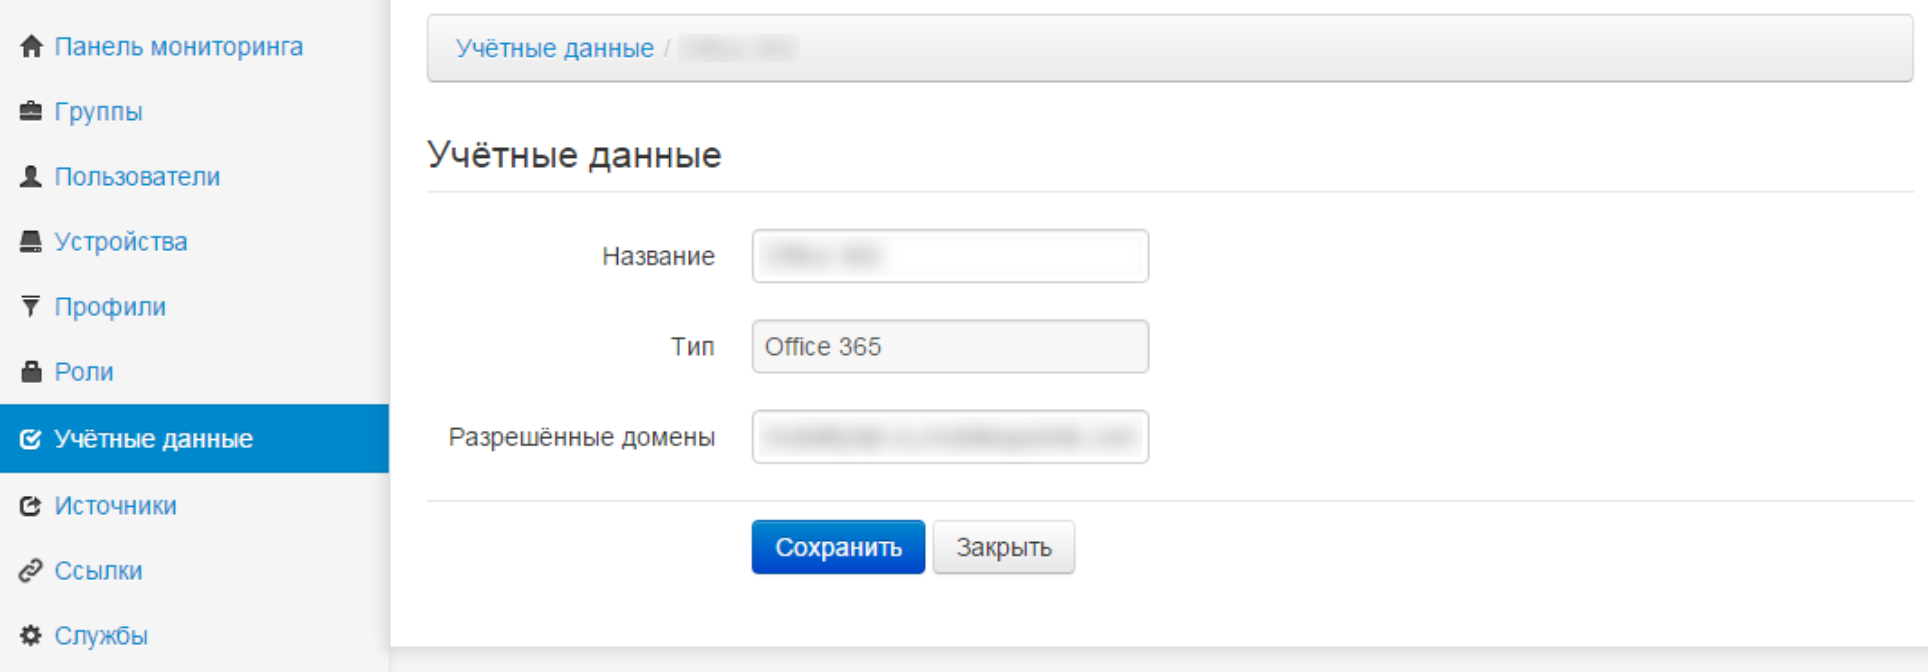Follow the Учётные данные breadcrumb link
This screenshot has width=1928, height=672.
click(554, 48)
